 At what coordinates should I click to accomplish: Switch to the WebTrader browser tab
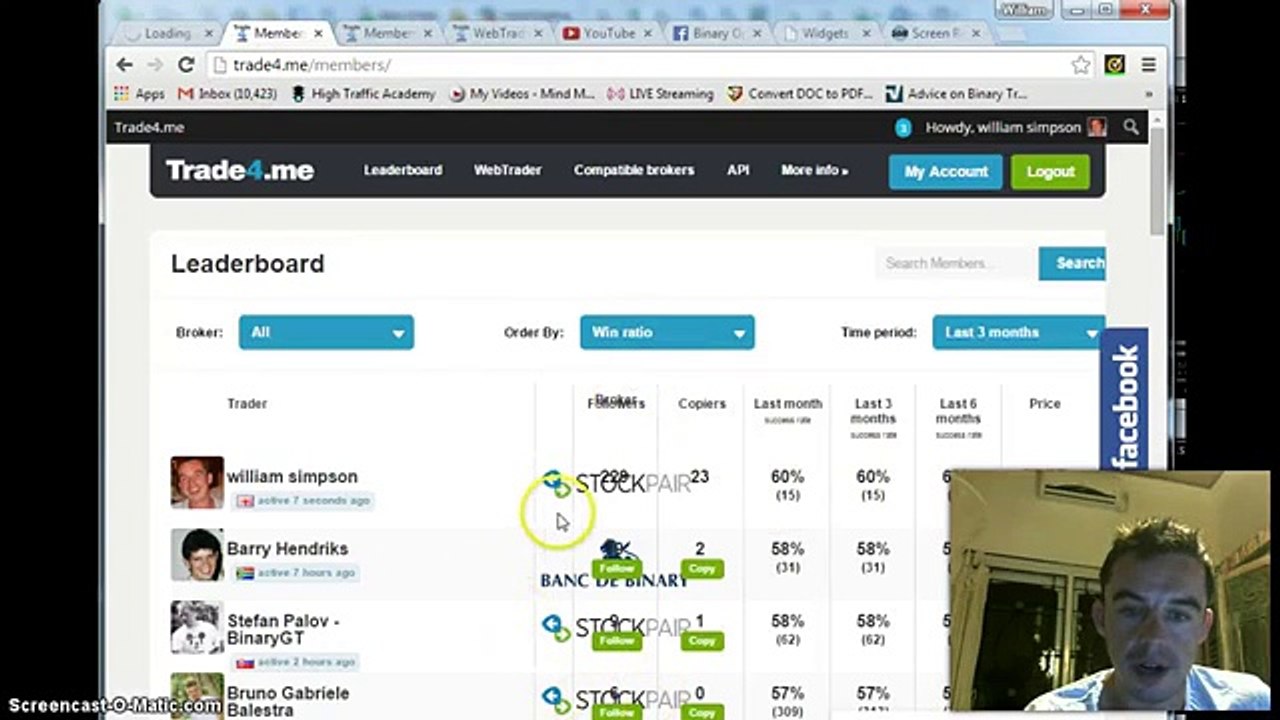point(499,33)
